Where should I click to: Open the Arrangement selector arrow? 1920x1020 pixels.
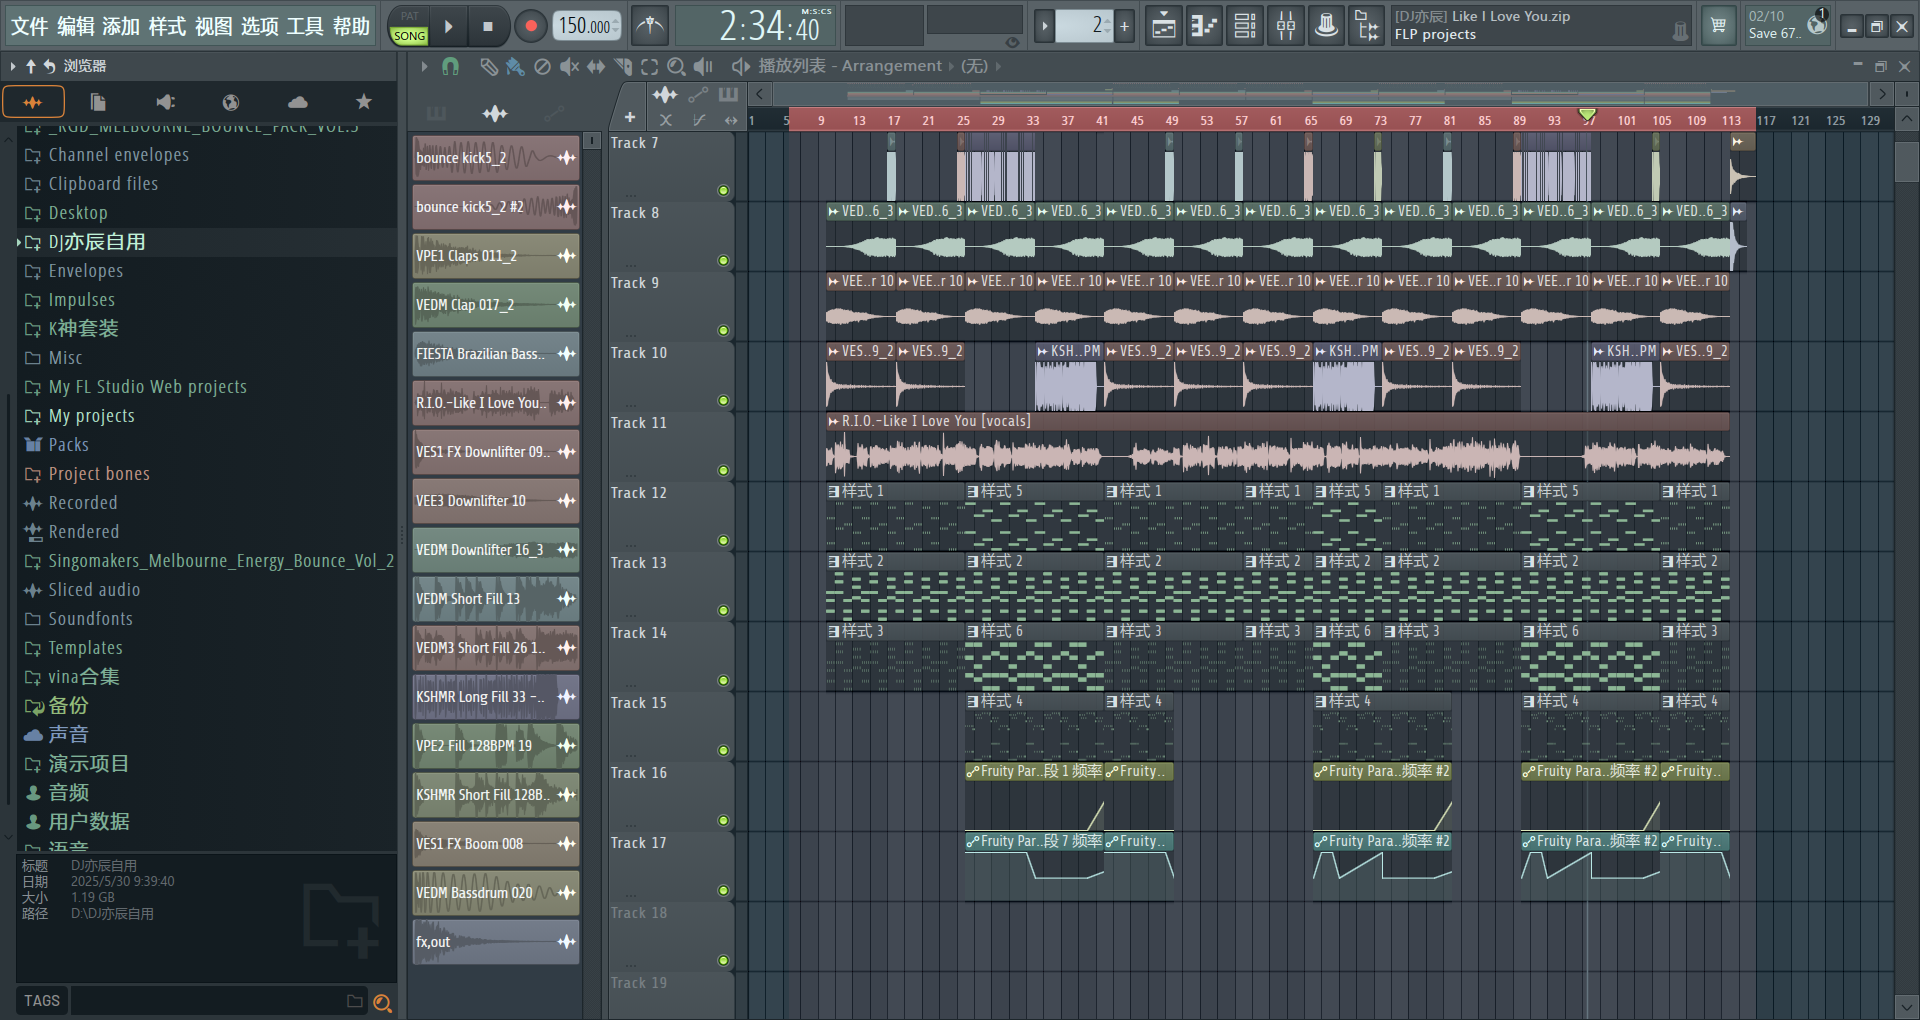pos(951,66)
